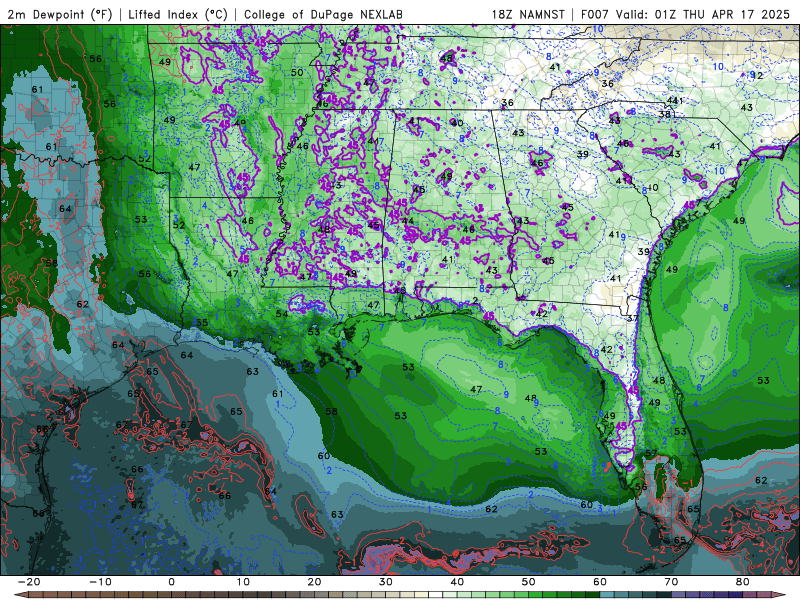Click the '54' dewpoint value in Louisiana
The image size is (800, 600).
[x=282, y=313]
